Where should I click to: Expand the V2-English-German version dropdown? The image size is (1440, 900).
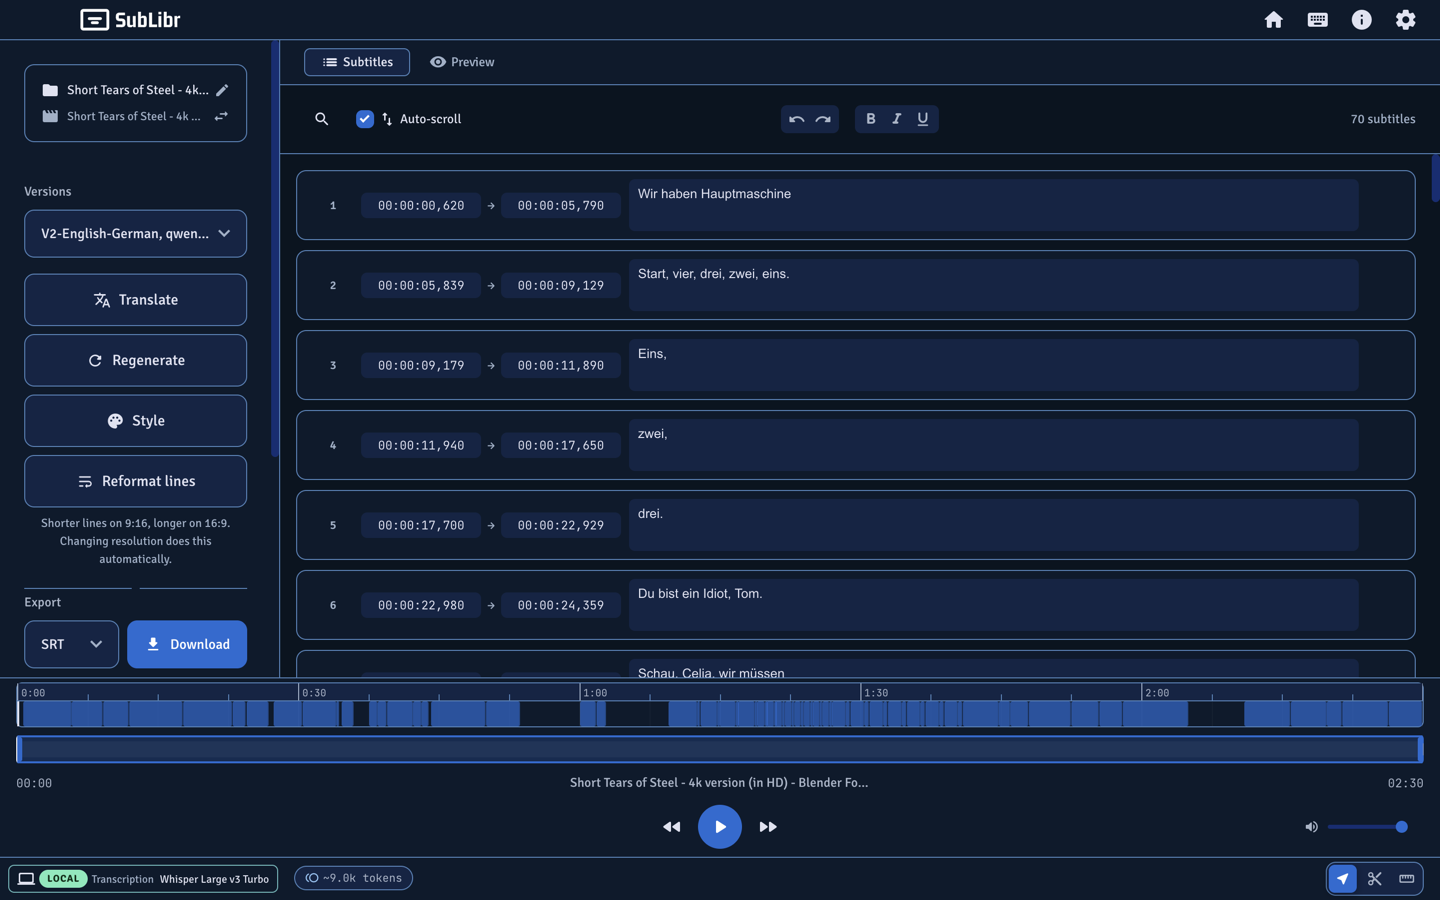[135, 234]
